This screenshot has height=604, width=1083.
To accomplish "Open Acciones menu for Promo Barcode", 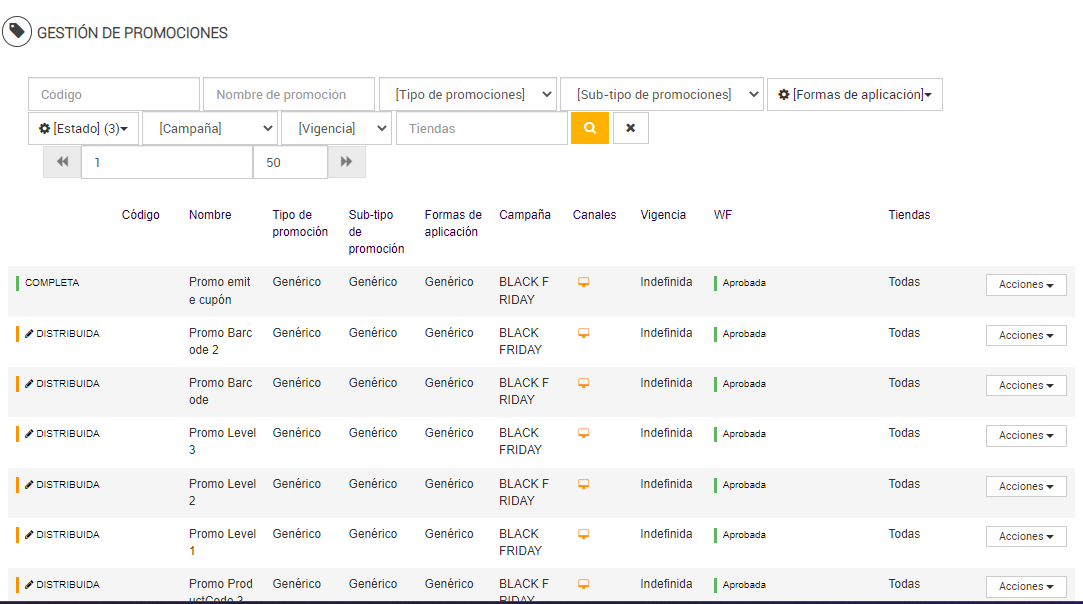I will tap(1026, 386).
